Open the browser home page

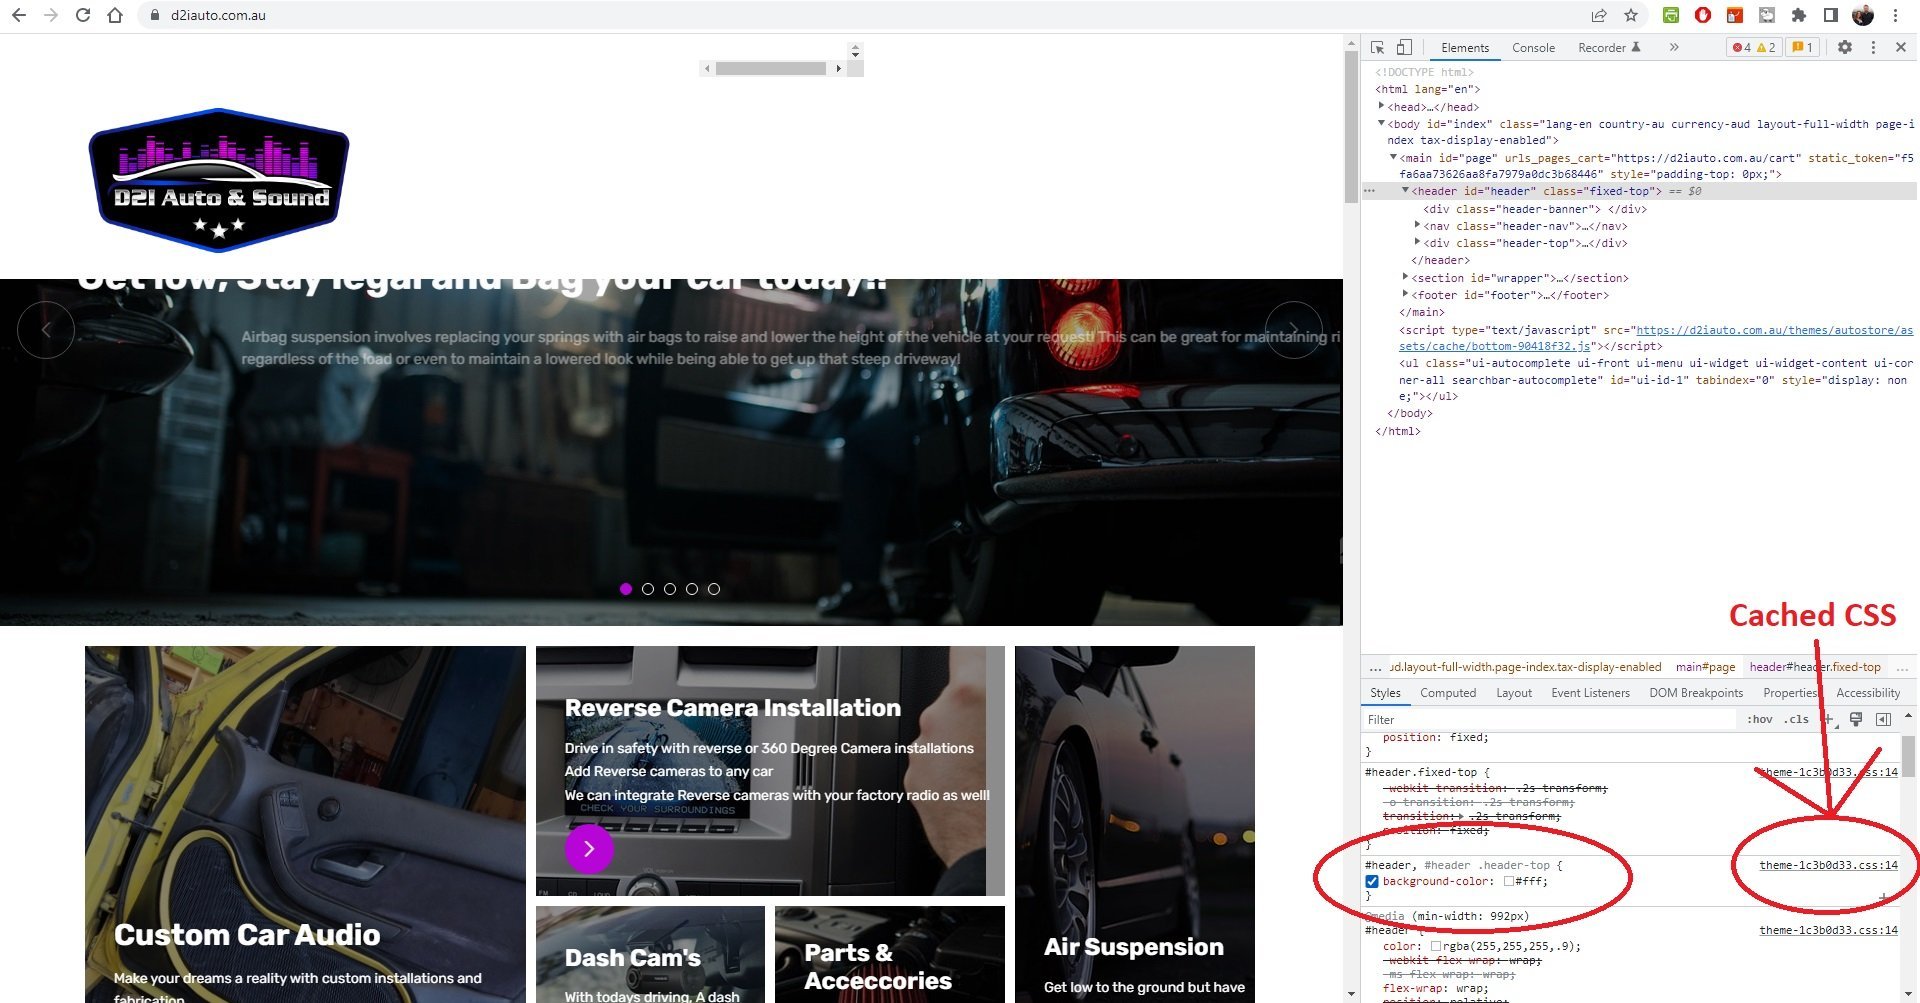[115, 15]
